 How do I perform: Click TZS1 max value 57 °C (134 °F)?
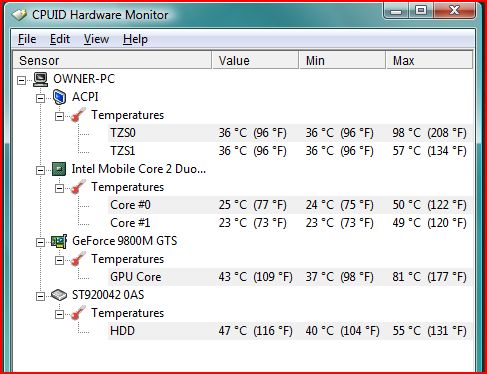[429, 151]
